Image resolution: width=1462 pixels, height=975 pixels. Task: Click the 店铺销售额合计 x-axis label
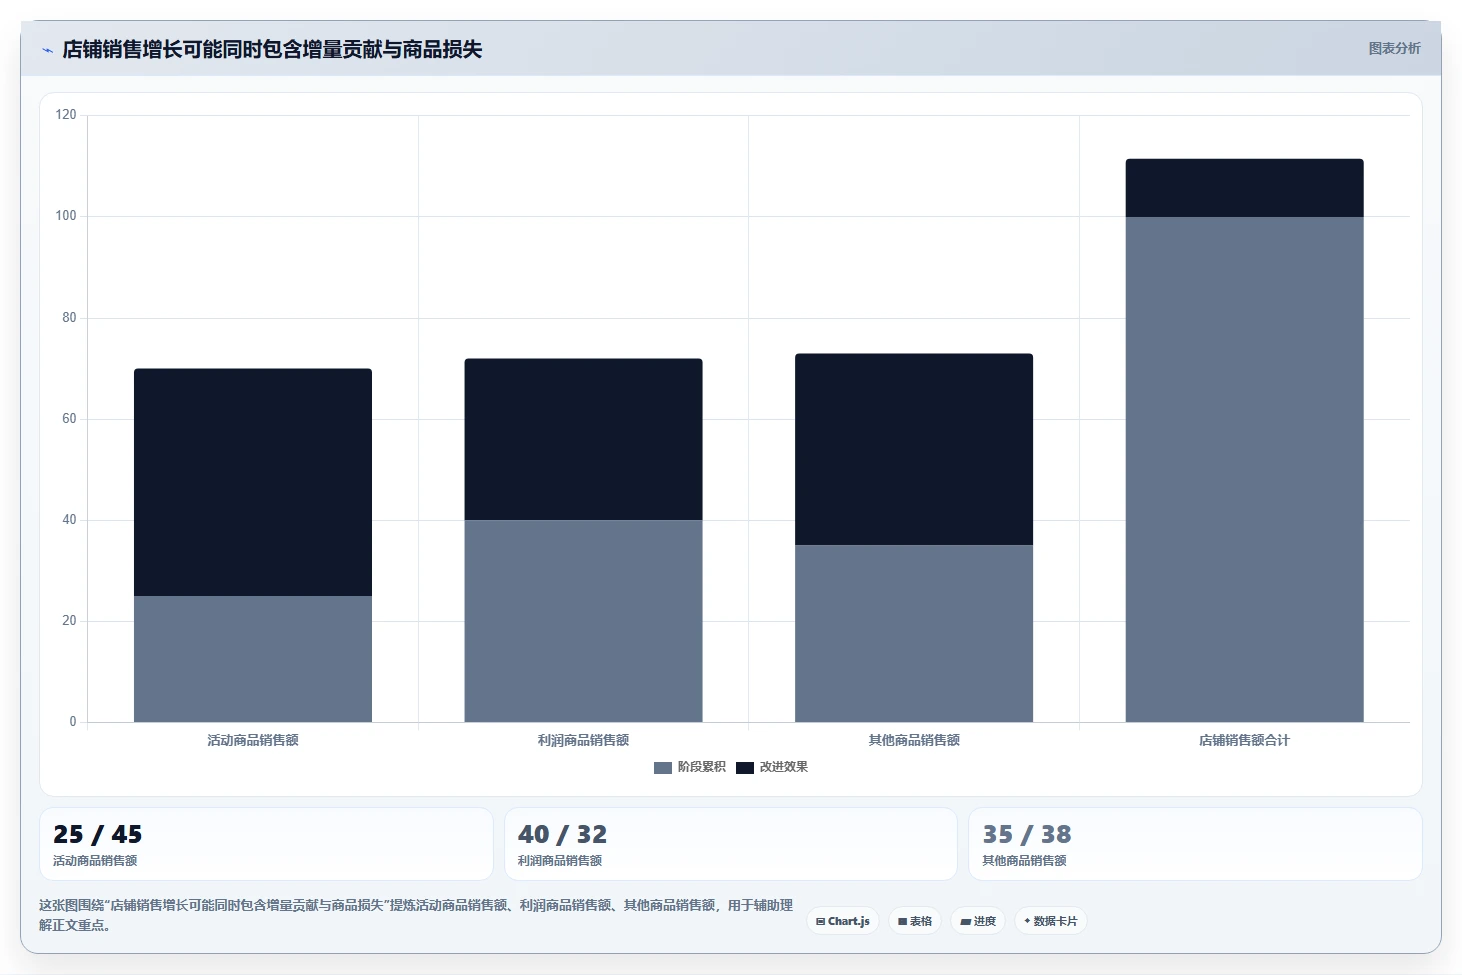pos(1244,740)
